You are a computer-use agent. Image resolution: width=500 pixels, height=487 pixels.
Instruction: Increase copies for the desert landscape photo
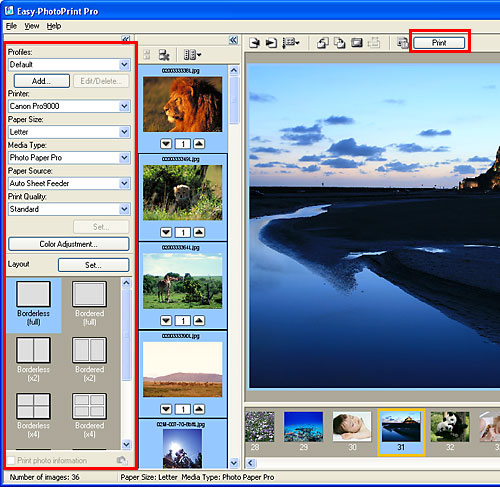click(199, 409)
